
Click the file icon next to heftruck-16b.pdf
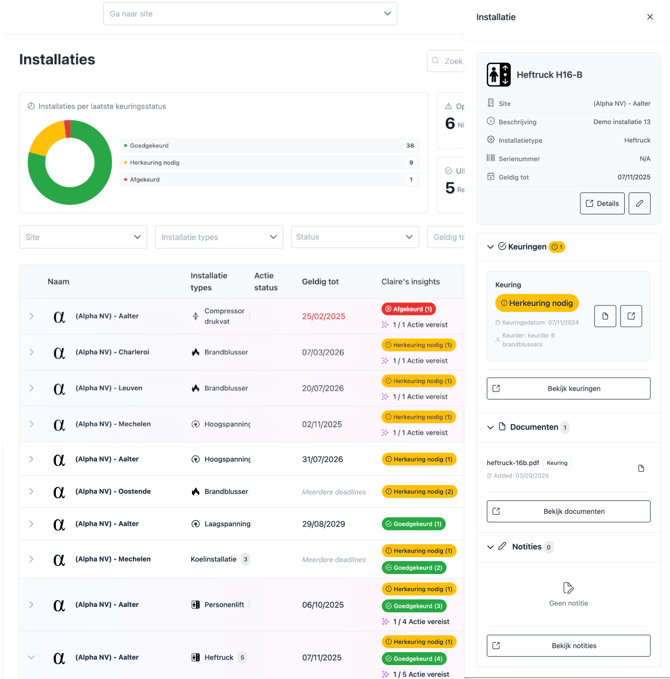coord(641,468)
